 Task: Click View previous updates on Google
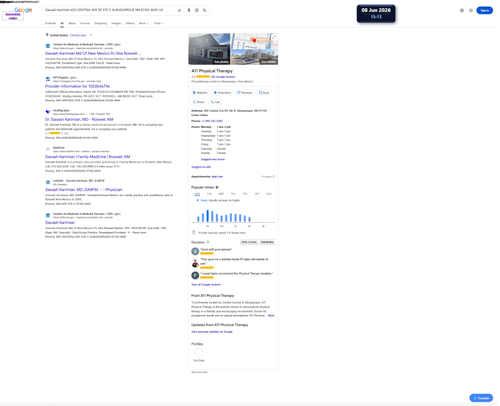[x=212, y=332]
